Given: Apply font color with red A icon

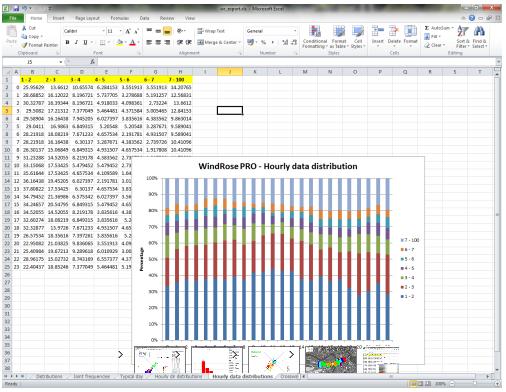Looking at the screenshot, I should 133,43.
